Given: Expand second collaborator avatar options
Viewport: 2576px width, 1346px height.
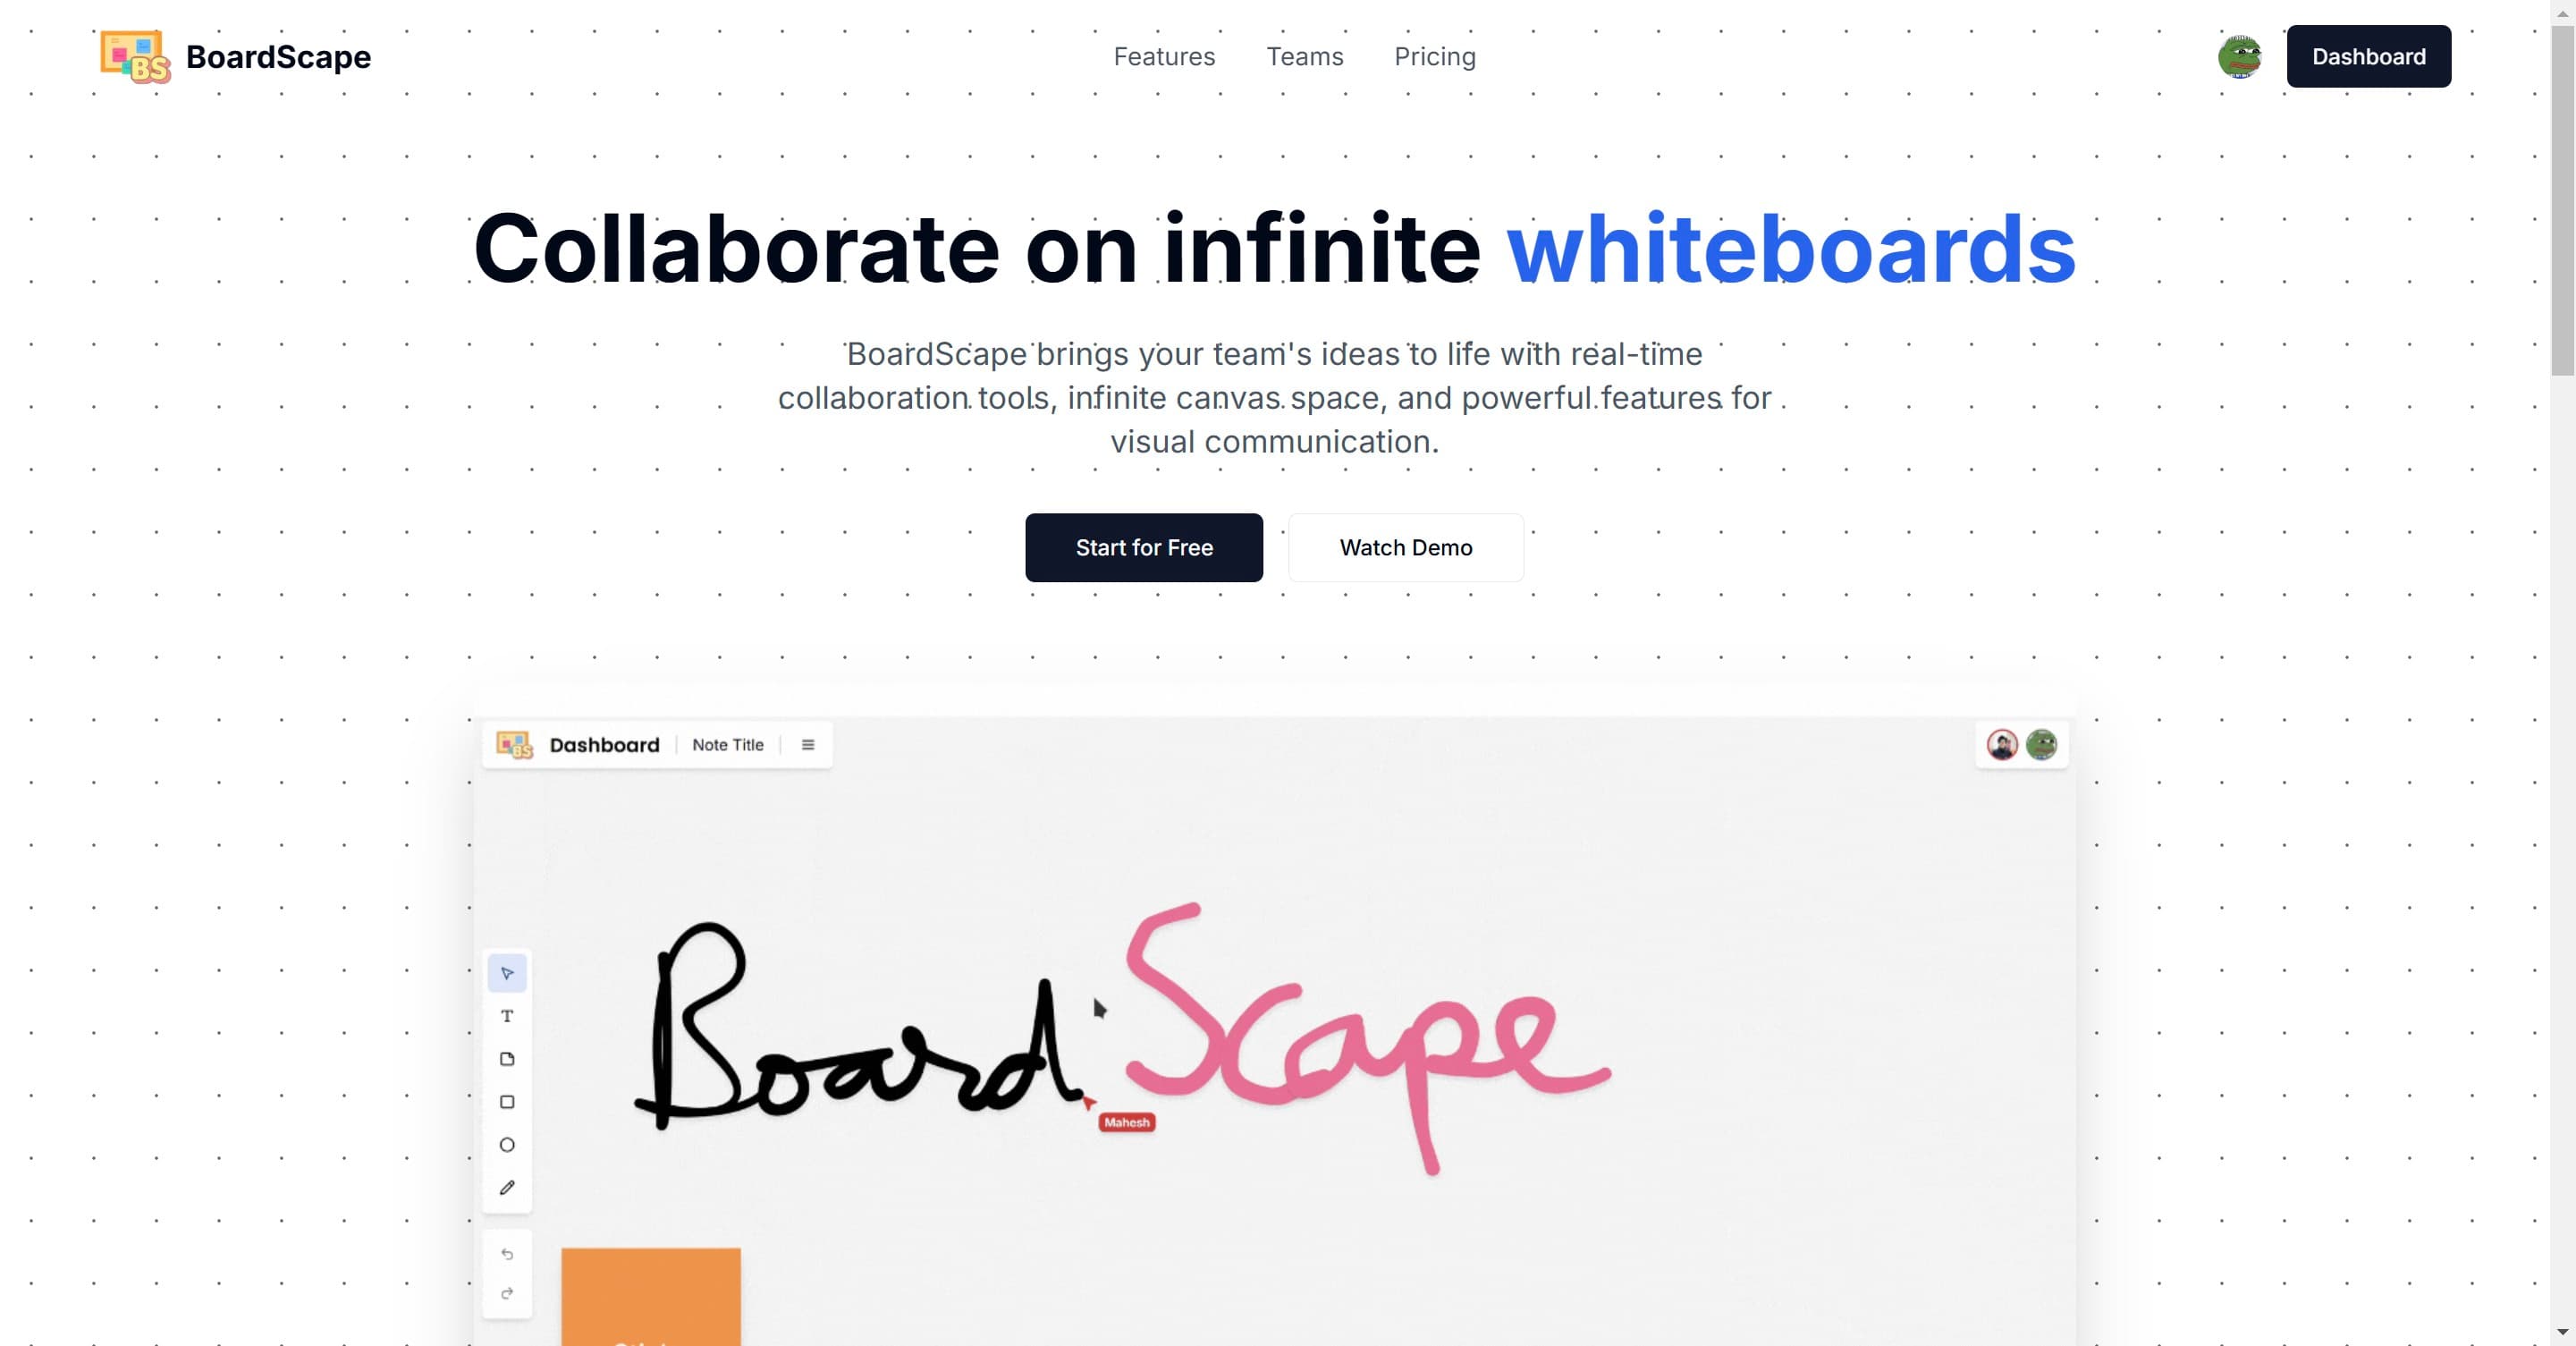Looking at the screenshot, I should (x=2041, y=743).
